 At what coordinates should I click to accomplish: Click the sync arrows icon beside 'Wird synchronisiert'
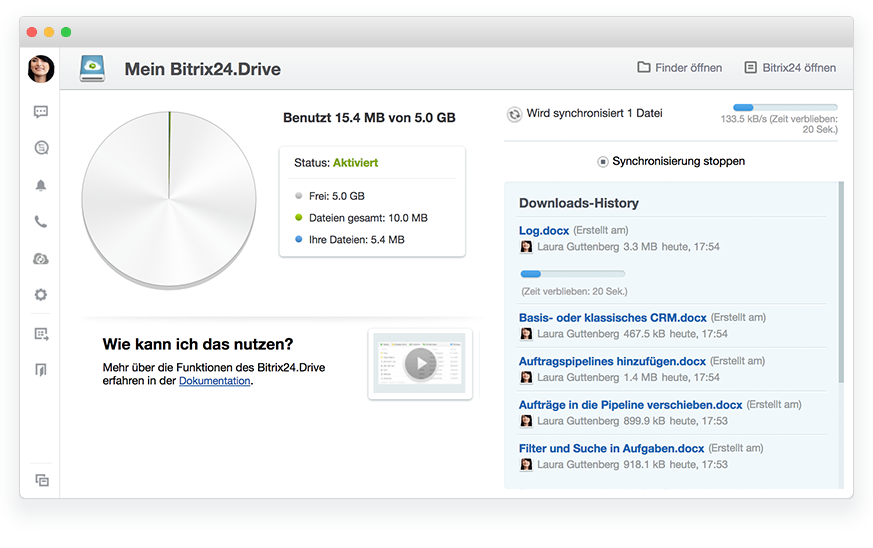point(514,115)
